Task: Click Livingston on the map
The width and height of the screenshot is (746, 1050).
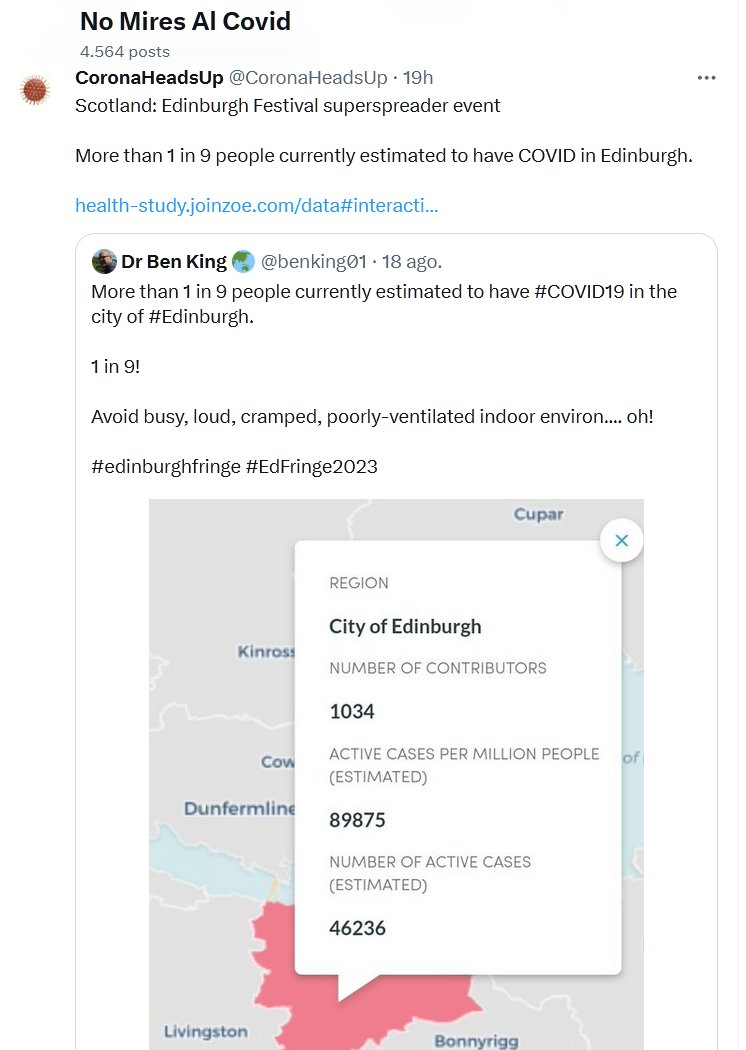Action: point(205,1031)
